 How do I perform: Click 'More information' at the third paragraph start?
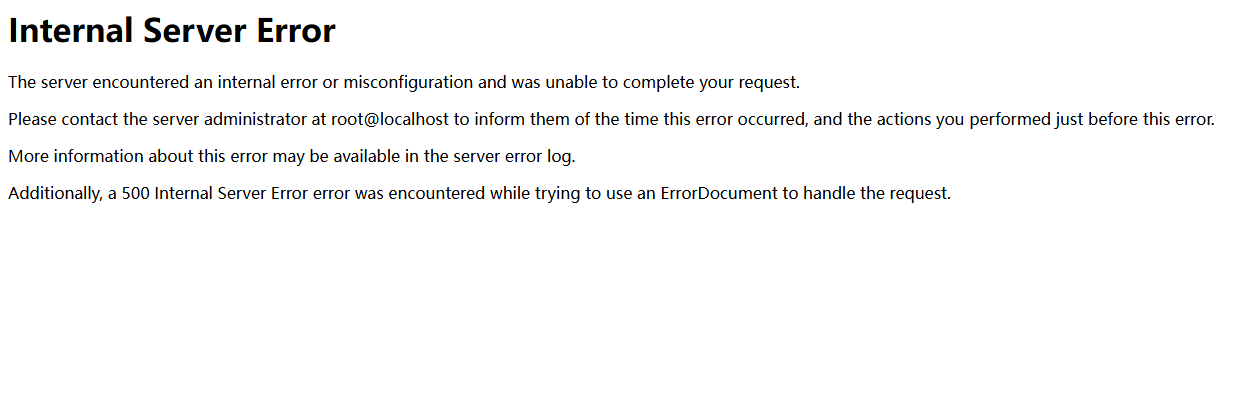pos(68,157)
